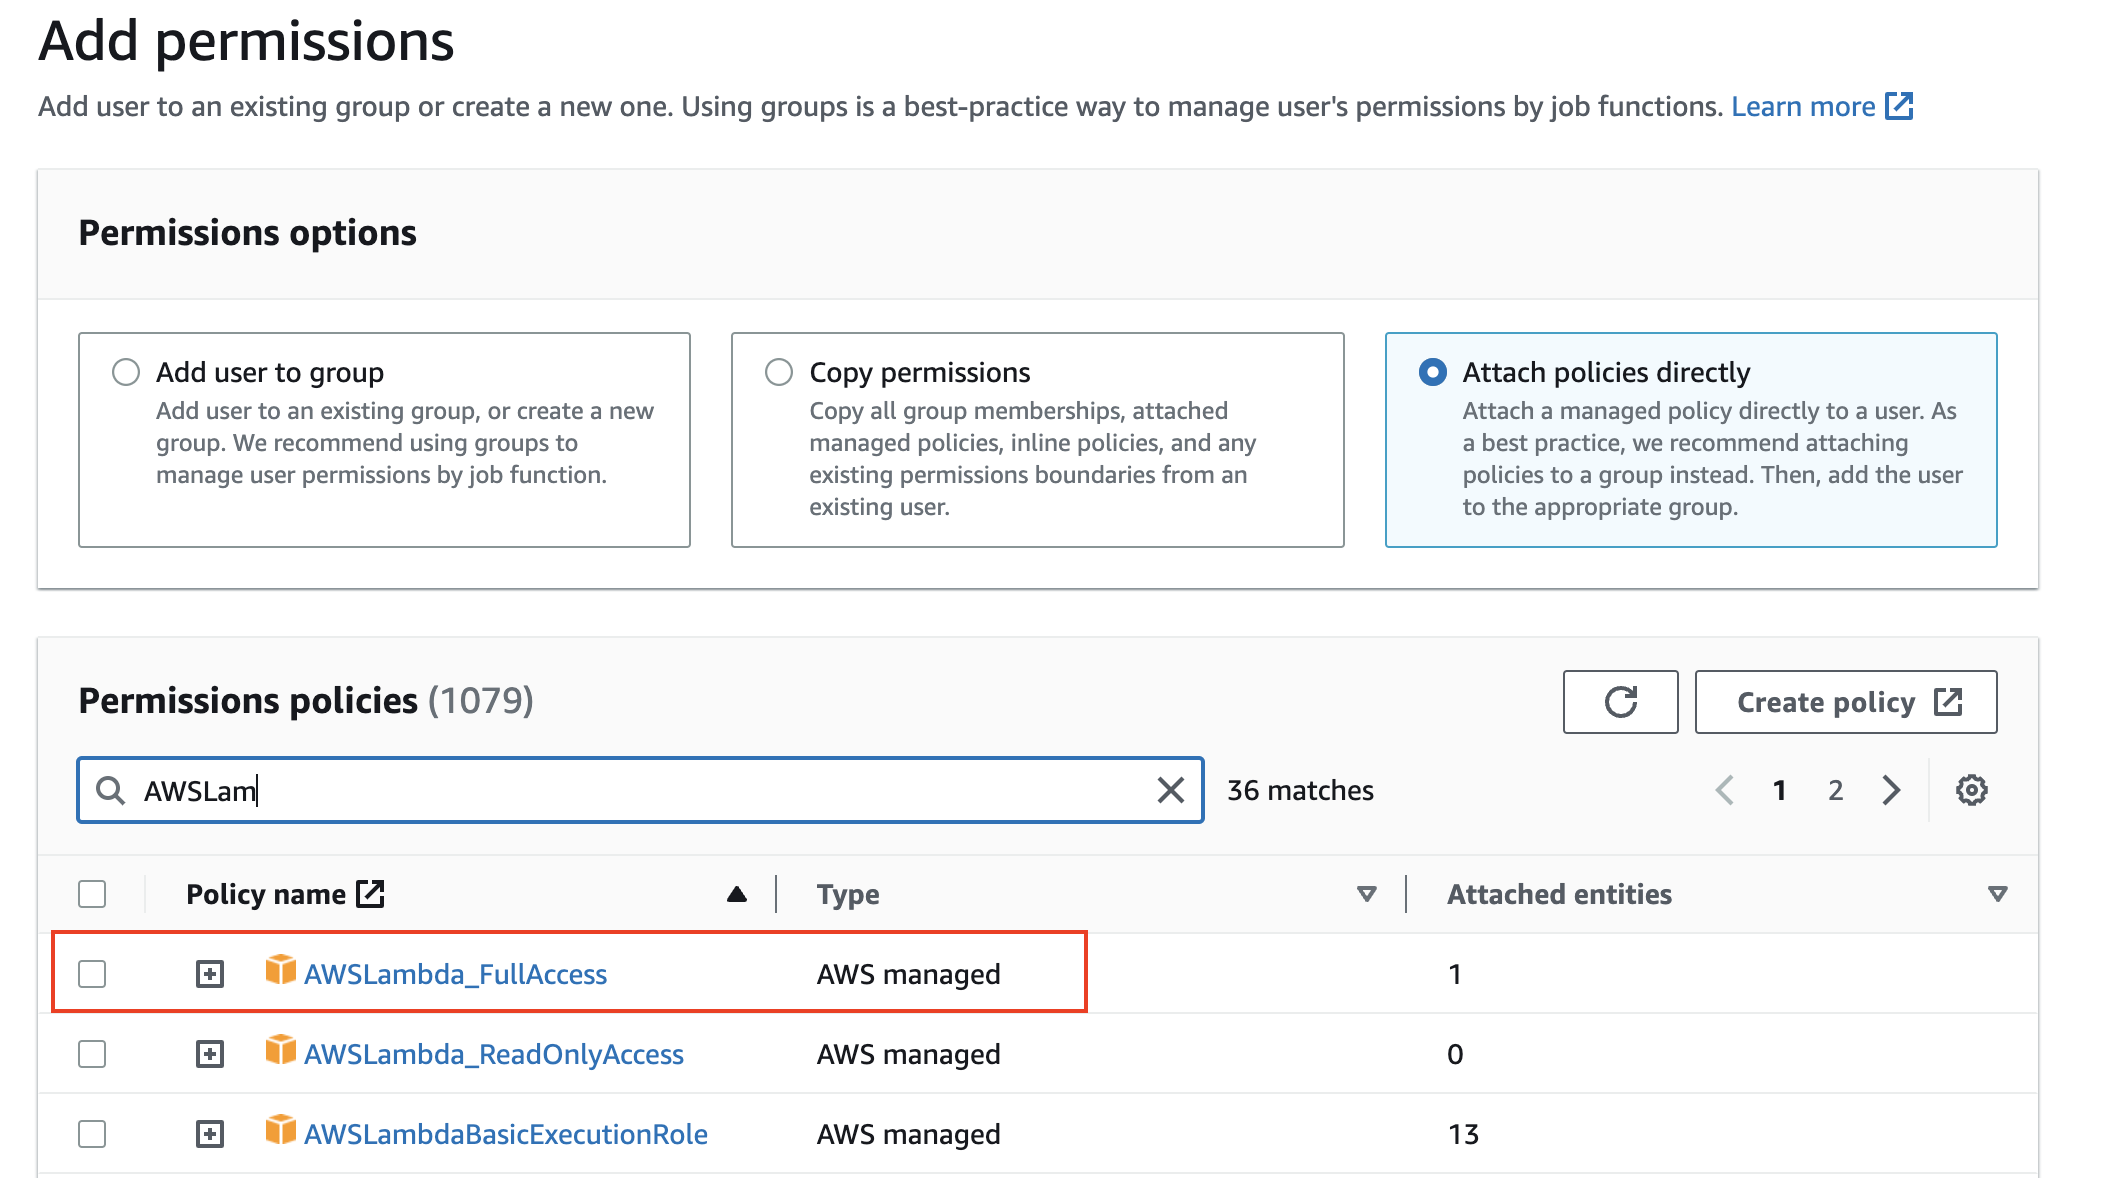
Task: Check the AWSLambda_ReadOnlyAccess policy checkbox
Action: [92, 1054]
